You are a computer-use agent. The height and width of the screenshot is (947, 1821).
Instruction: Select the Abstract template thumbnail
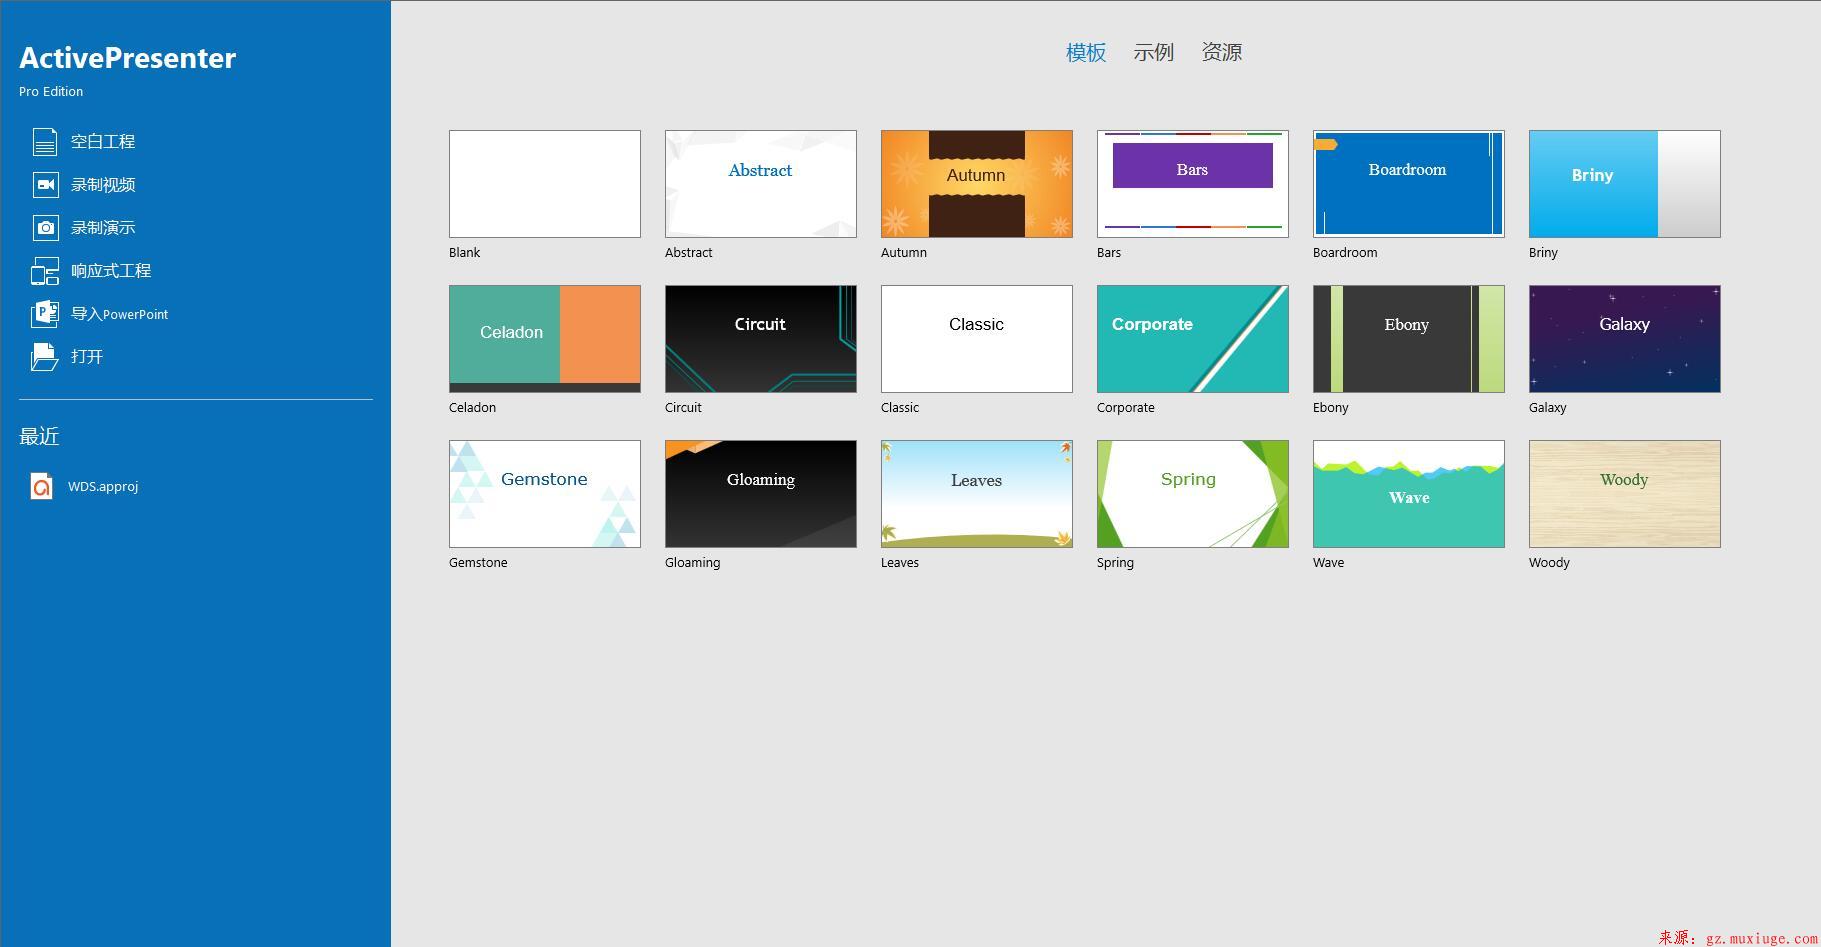pyautogui.click(x=761, y=184)
